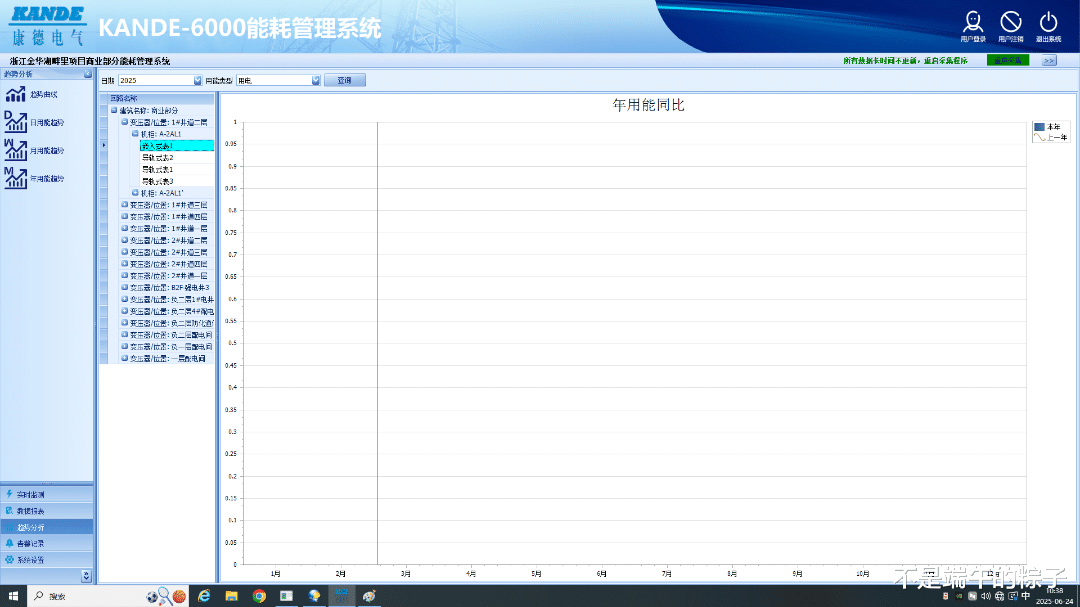Click the pink vertical marker line in chart
The width and height of the screenshot is (1080, 607).
click(x=377, y=343)
